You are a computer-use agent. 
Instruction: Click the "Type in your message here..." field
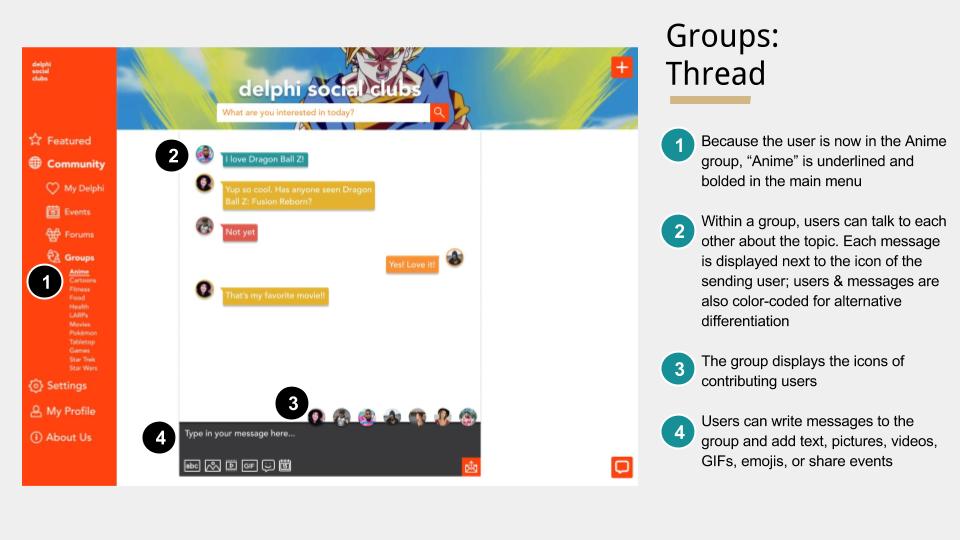pyautogui.click(x=329, y=433)
